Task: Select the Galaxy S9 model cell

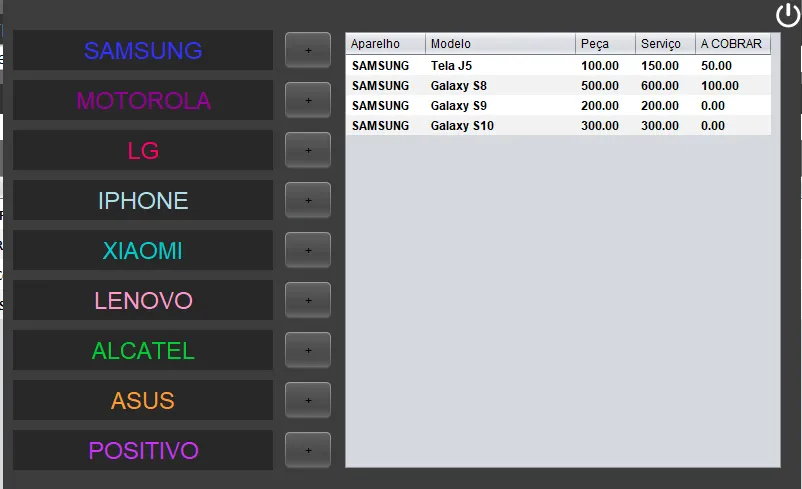Action: click(500, 105)
